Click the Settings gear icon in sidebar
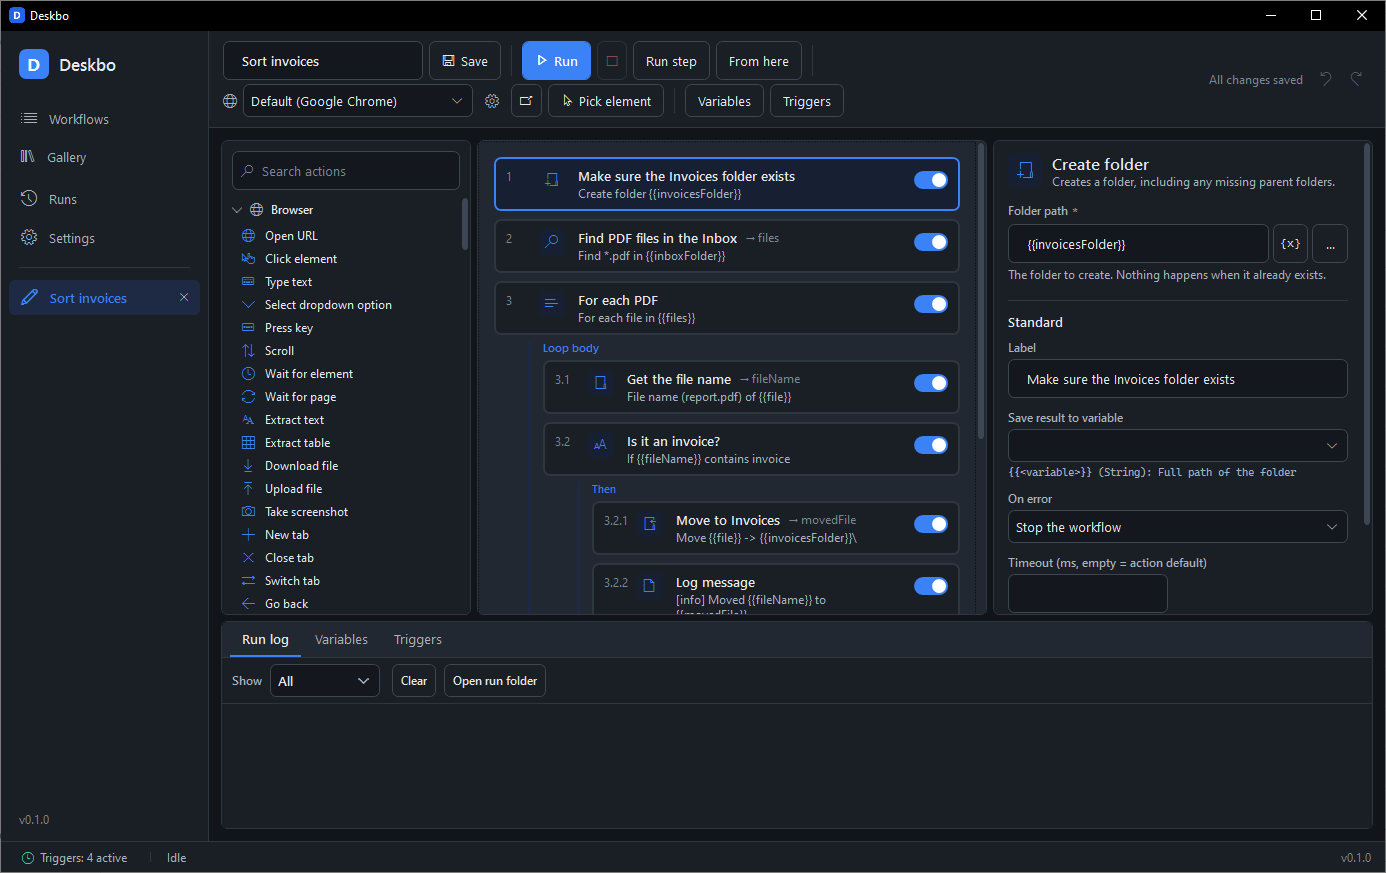Viewport: 1386px width, 873px height. [29, 238]
